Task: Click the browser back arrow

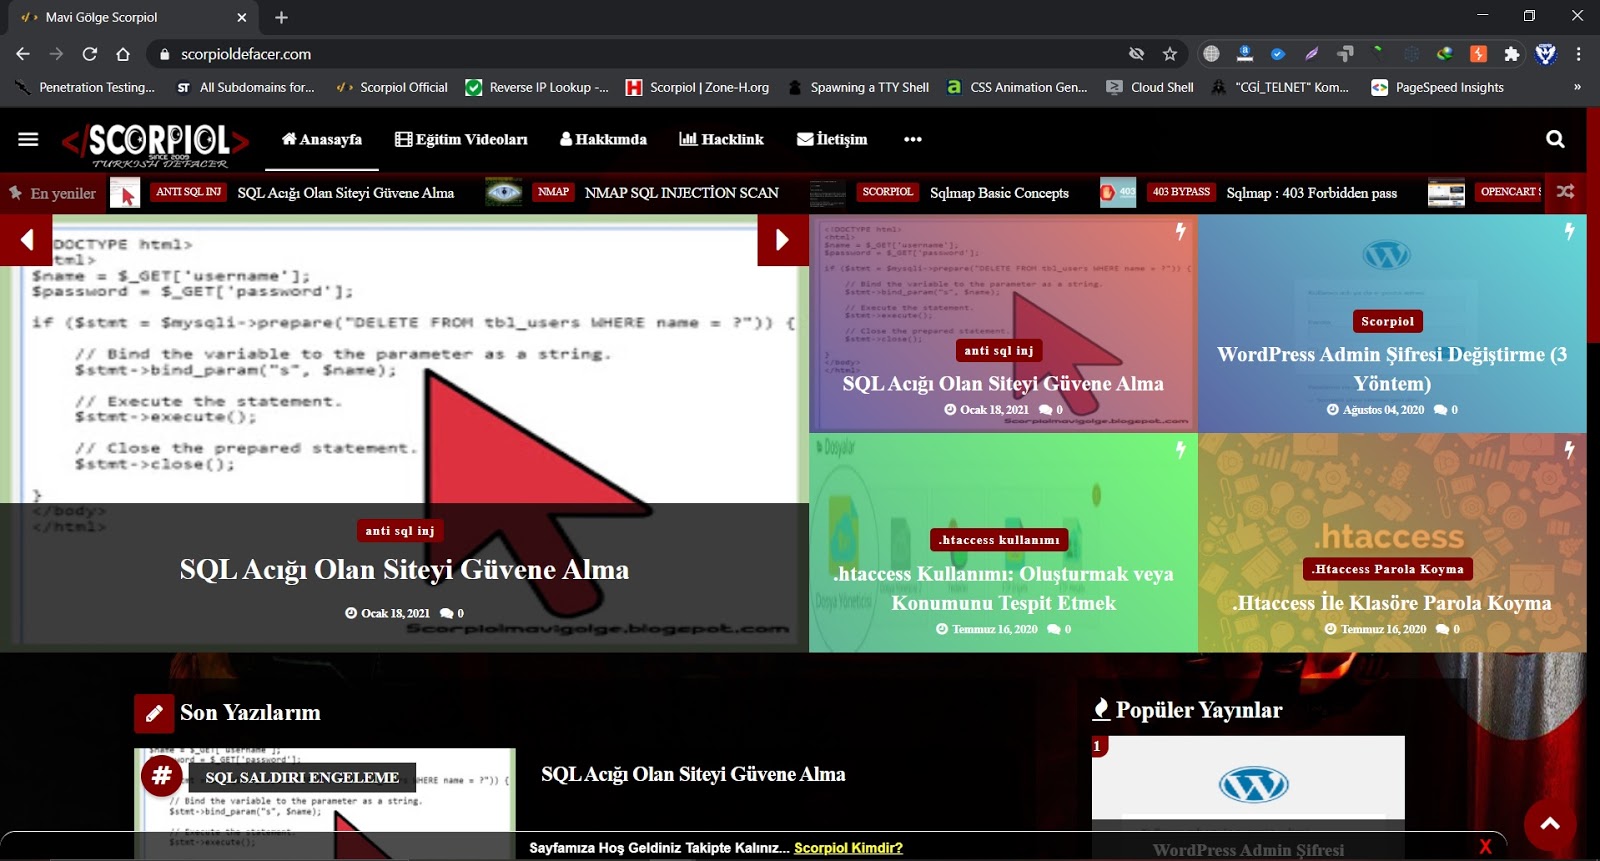Action: pyautogui.click(x=23, y=54)
